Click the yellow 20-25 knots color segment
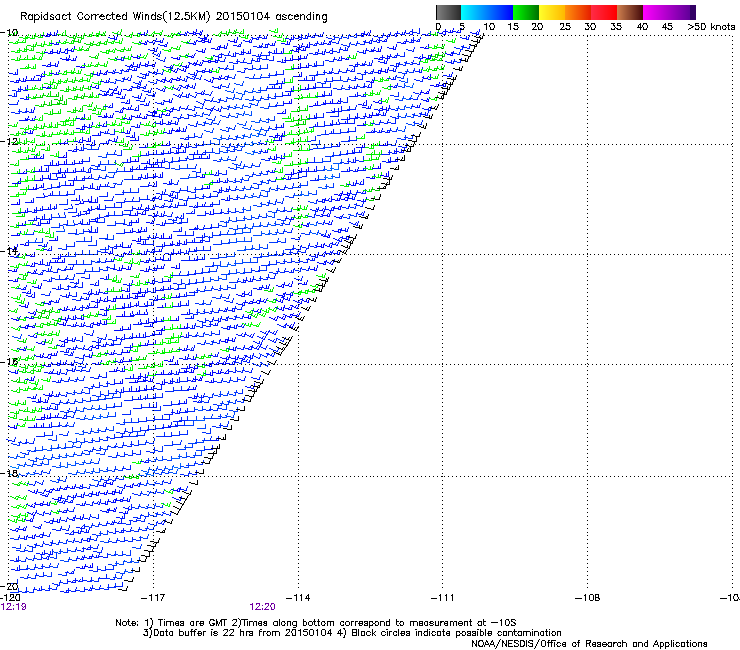This screenshot has width=740, height=650. pos(552,12)
